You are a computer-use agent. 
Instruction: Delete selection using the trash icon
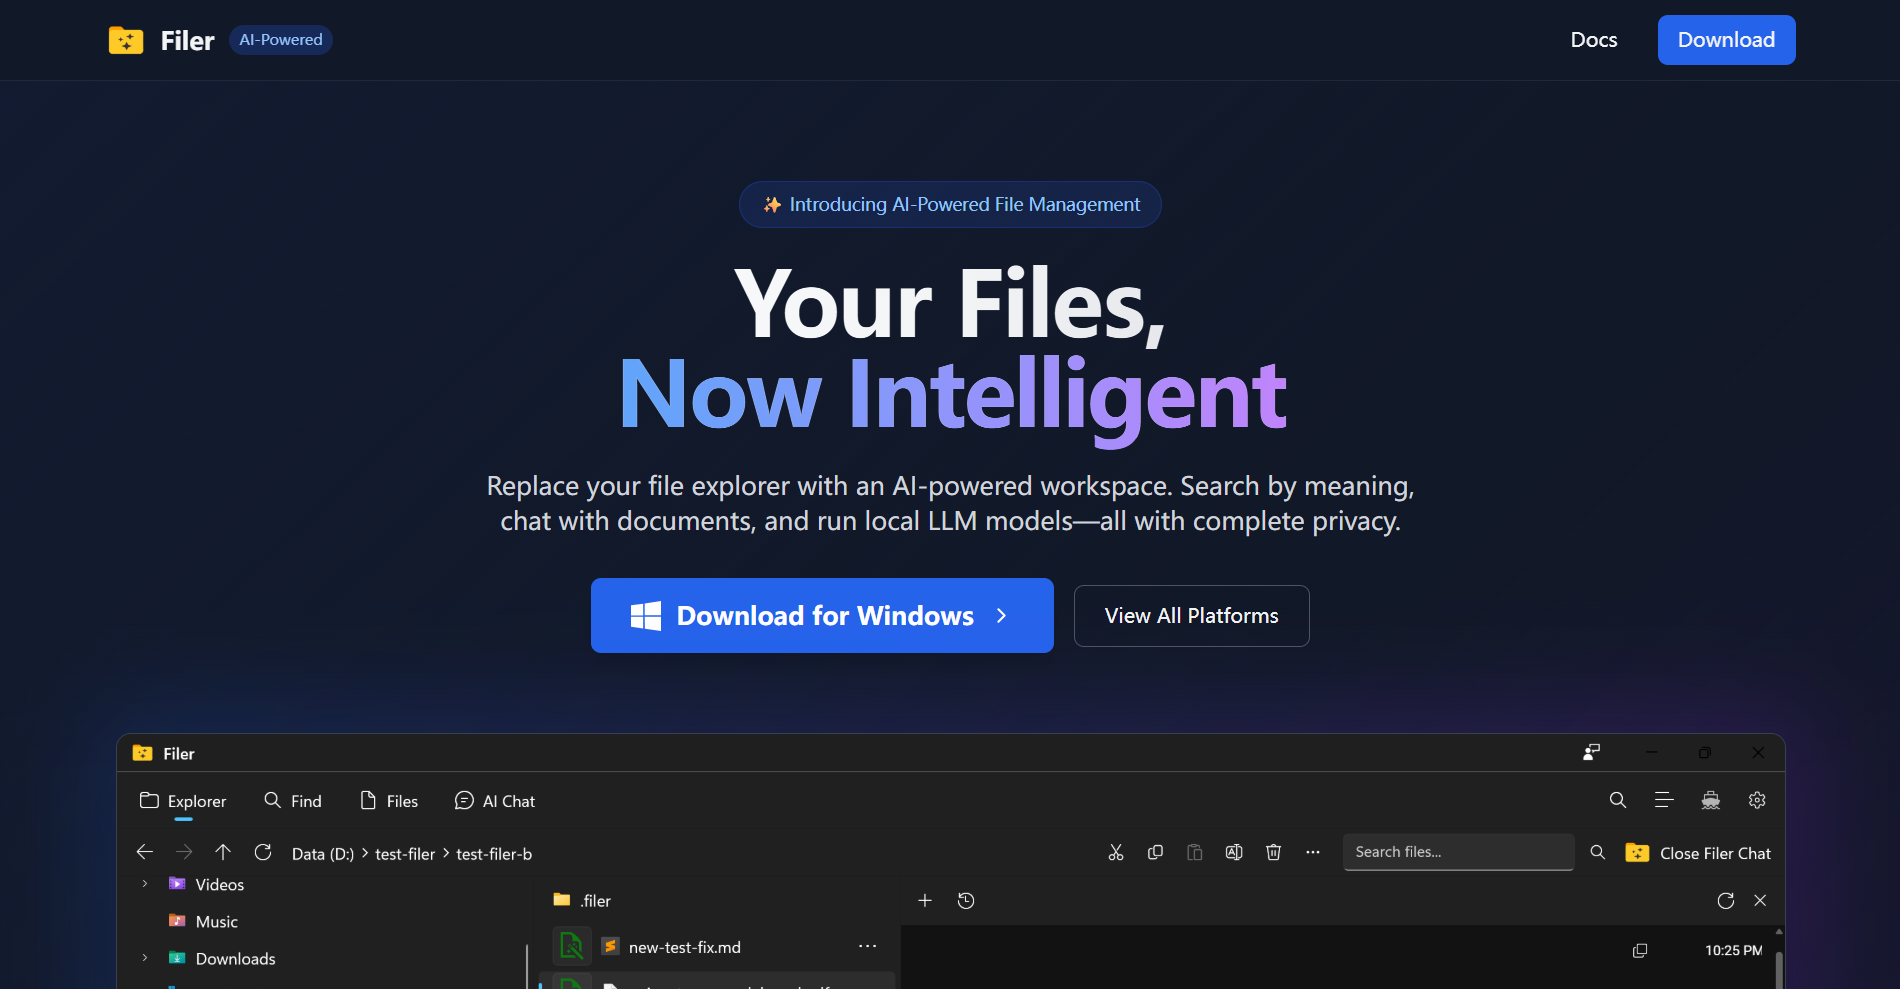[1273, 852]
